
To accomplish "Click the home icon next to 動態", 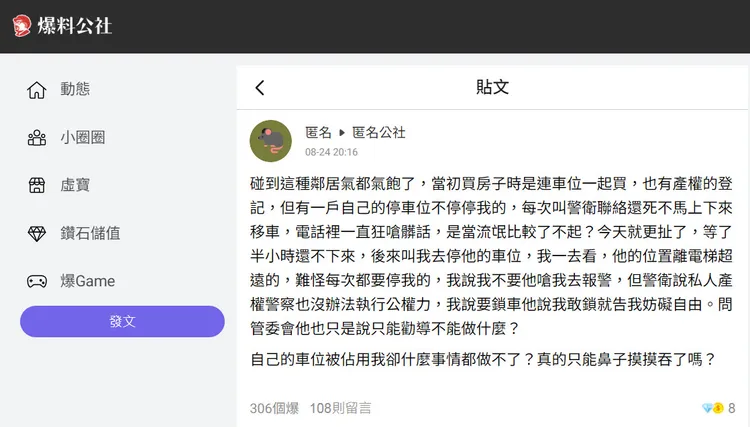I will pyautogui.click(x=36, y=89).
